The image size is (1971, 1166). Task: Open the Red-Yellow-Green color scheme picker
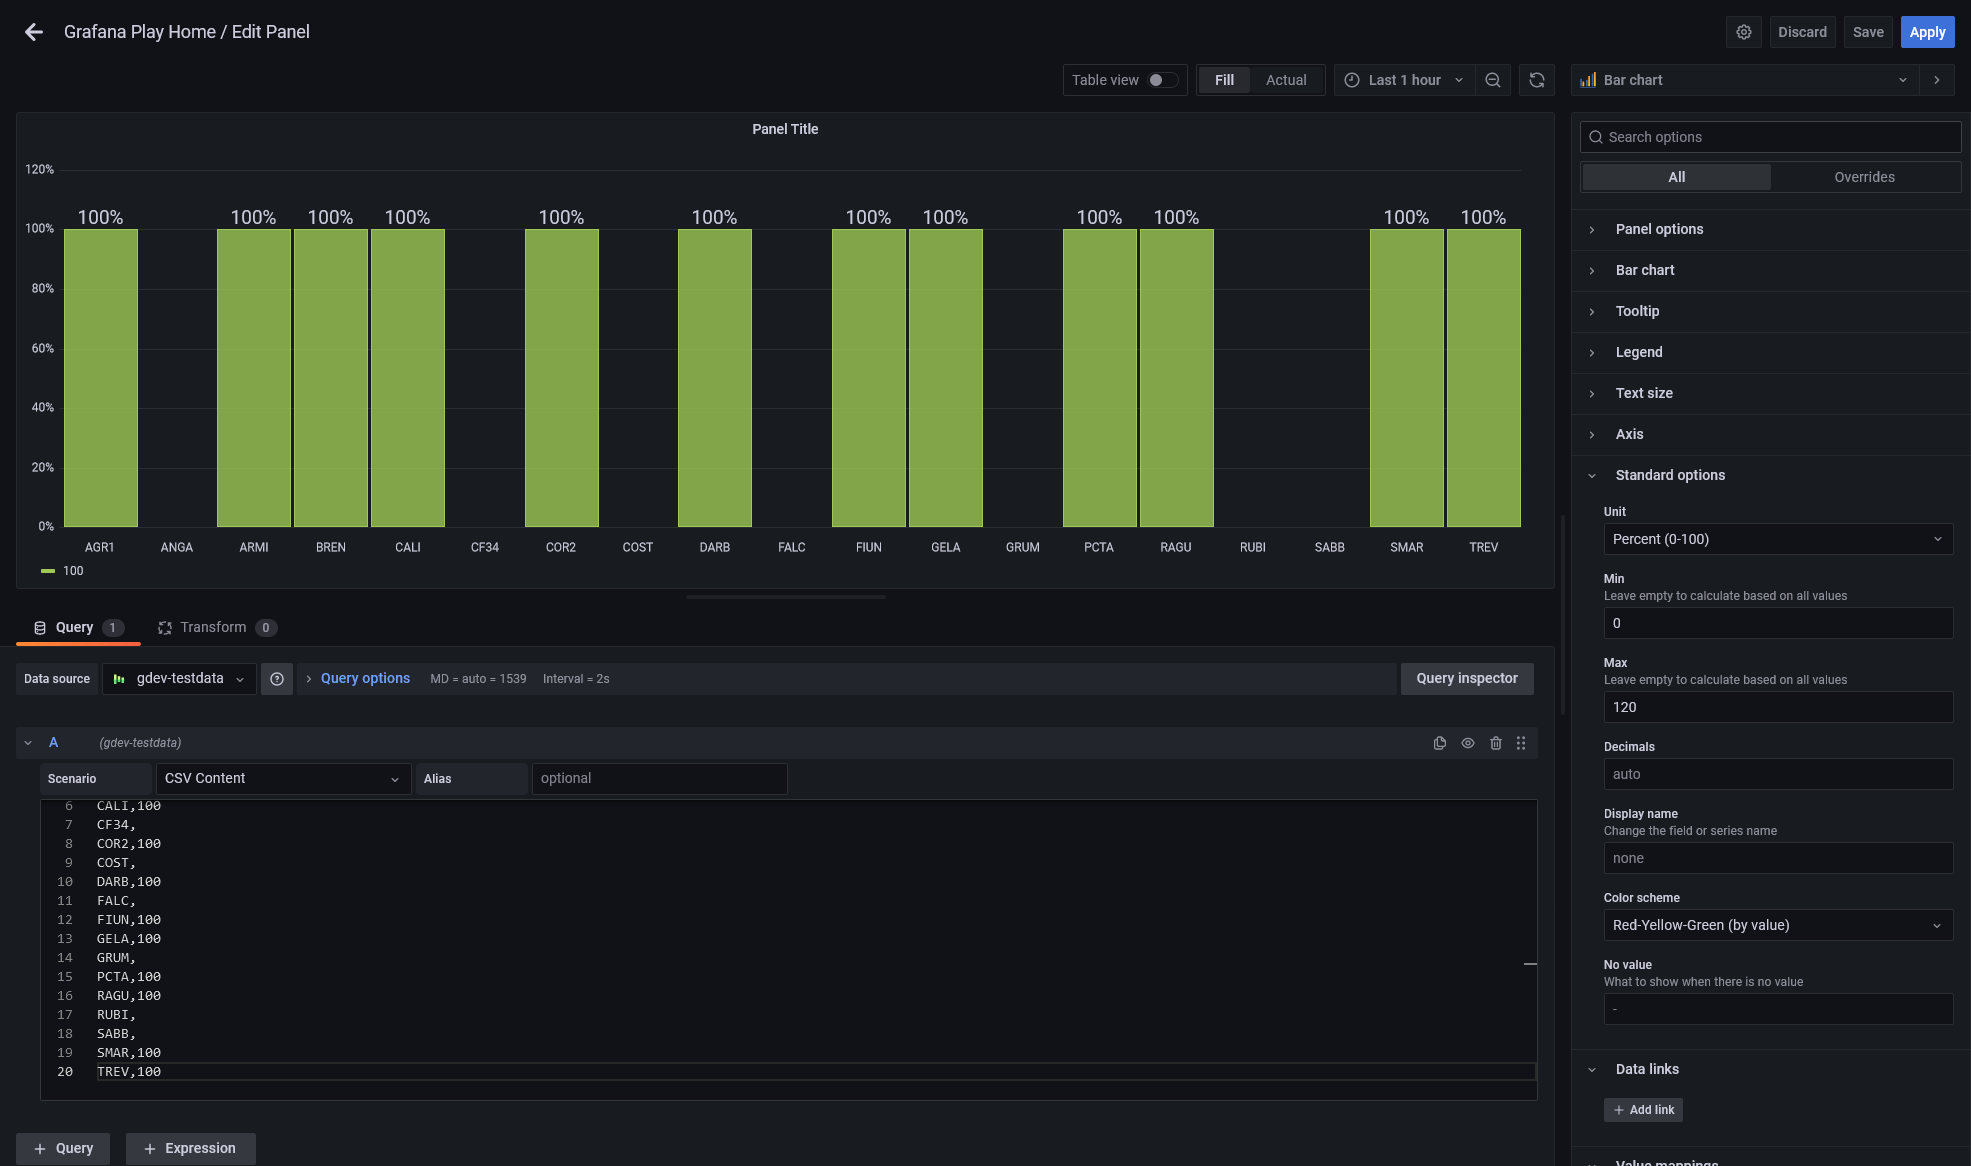(x=1777, y=925)
